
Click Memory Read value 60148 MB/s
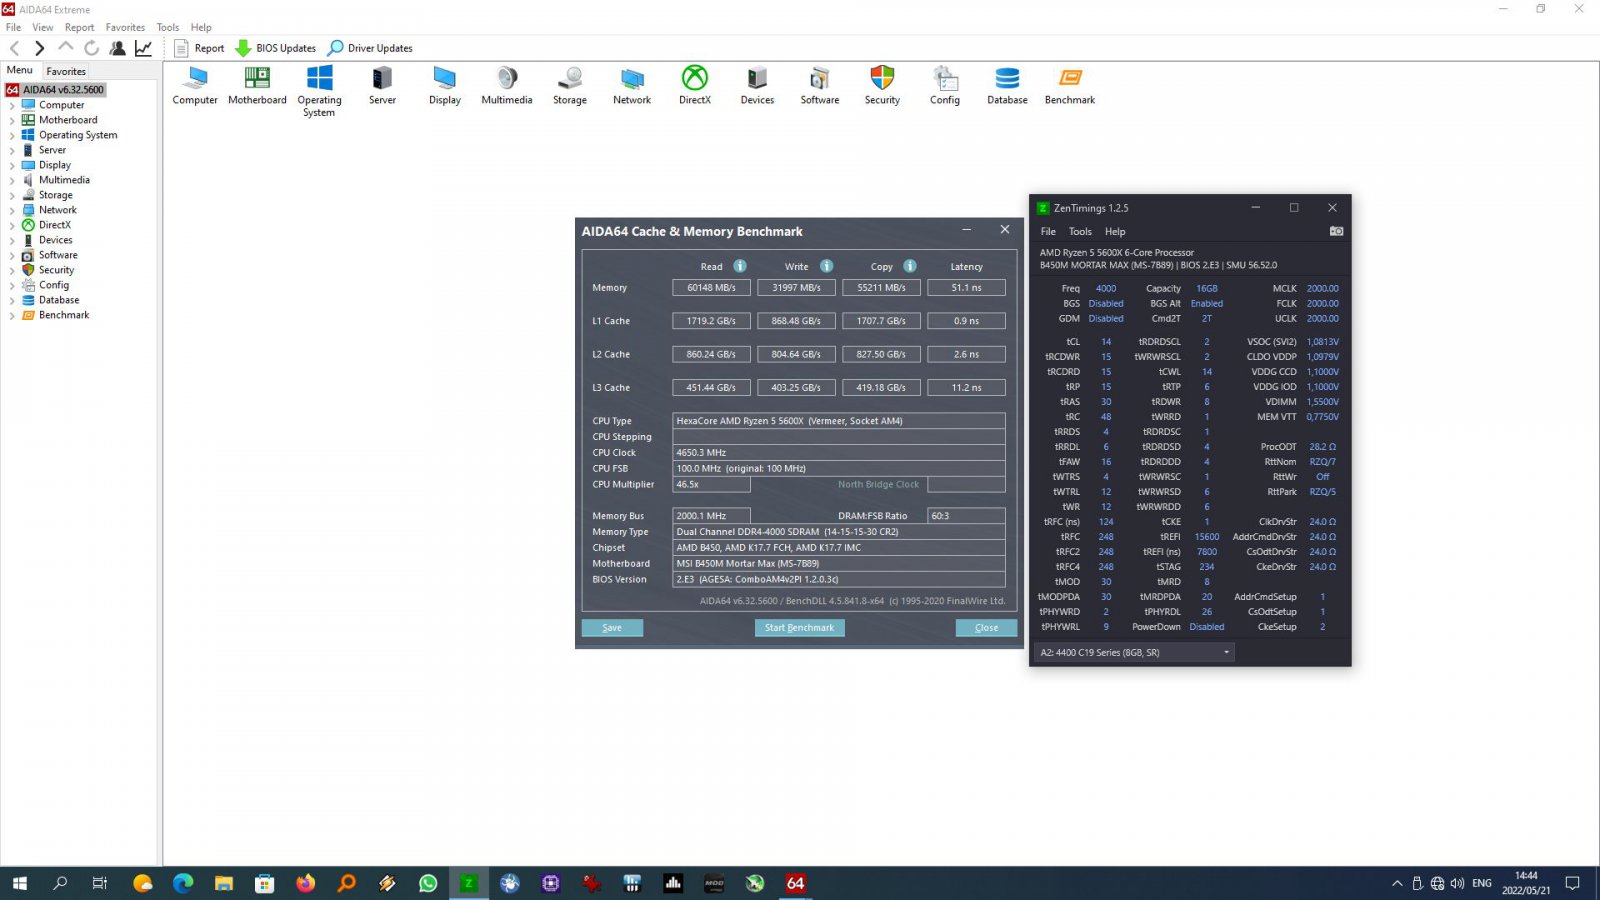(711, 288)
